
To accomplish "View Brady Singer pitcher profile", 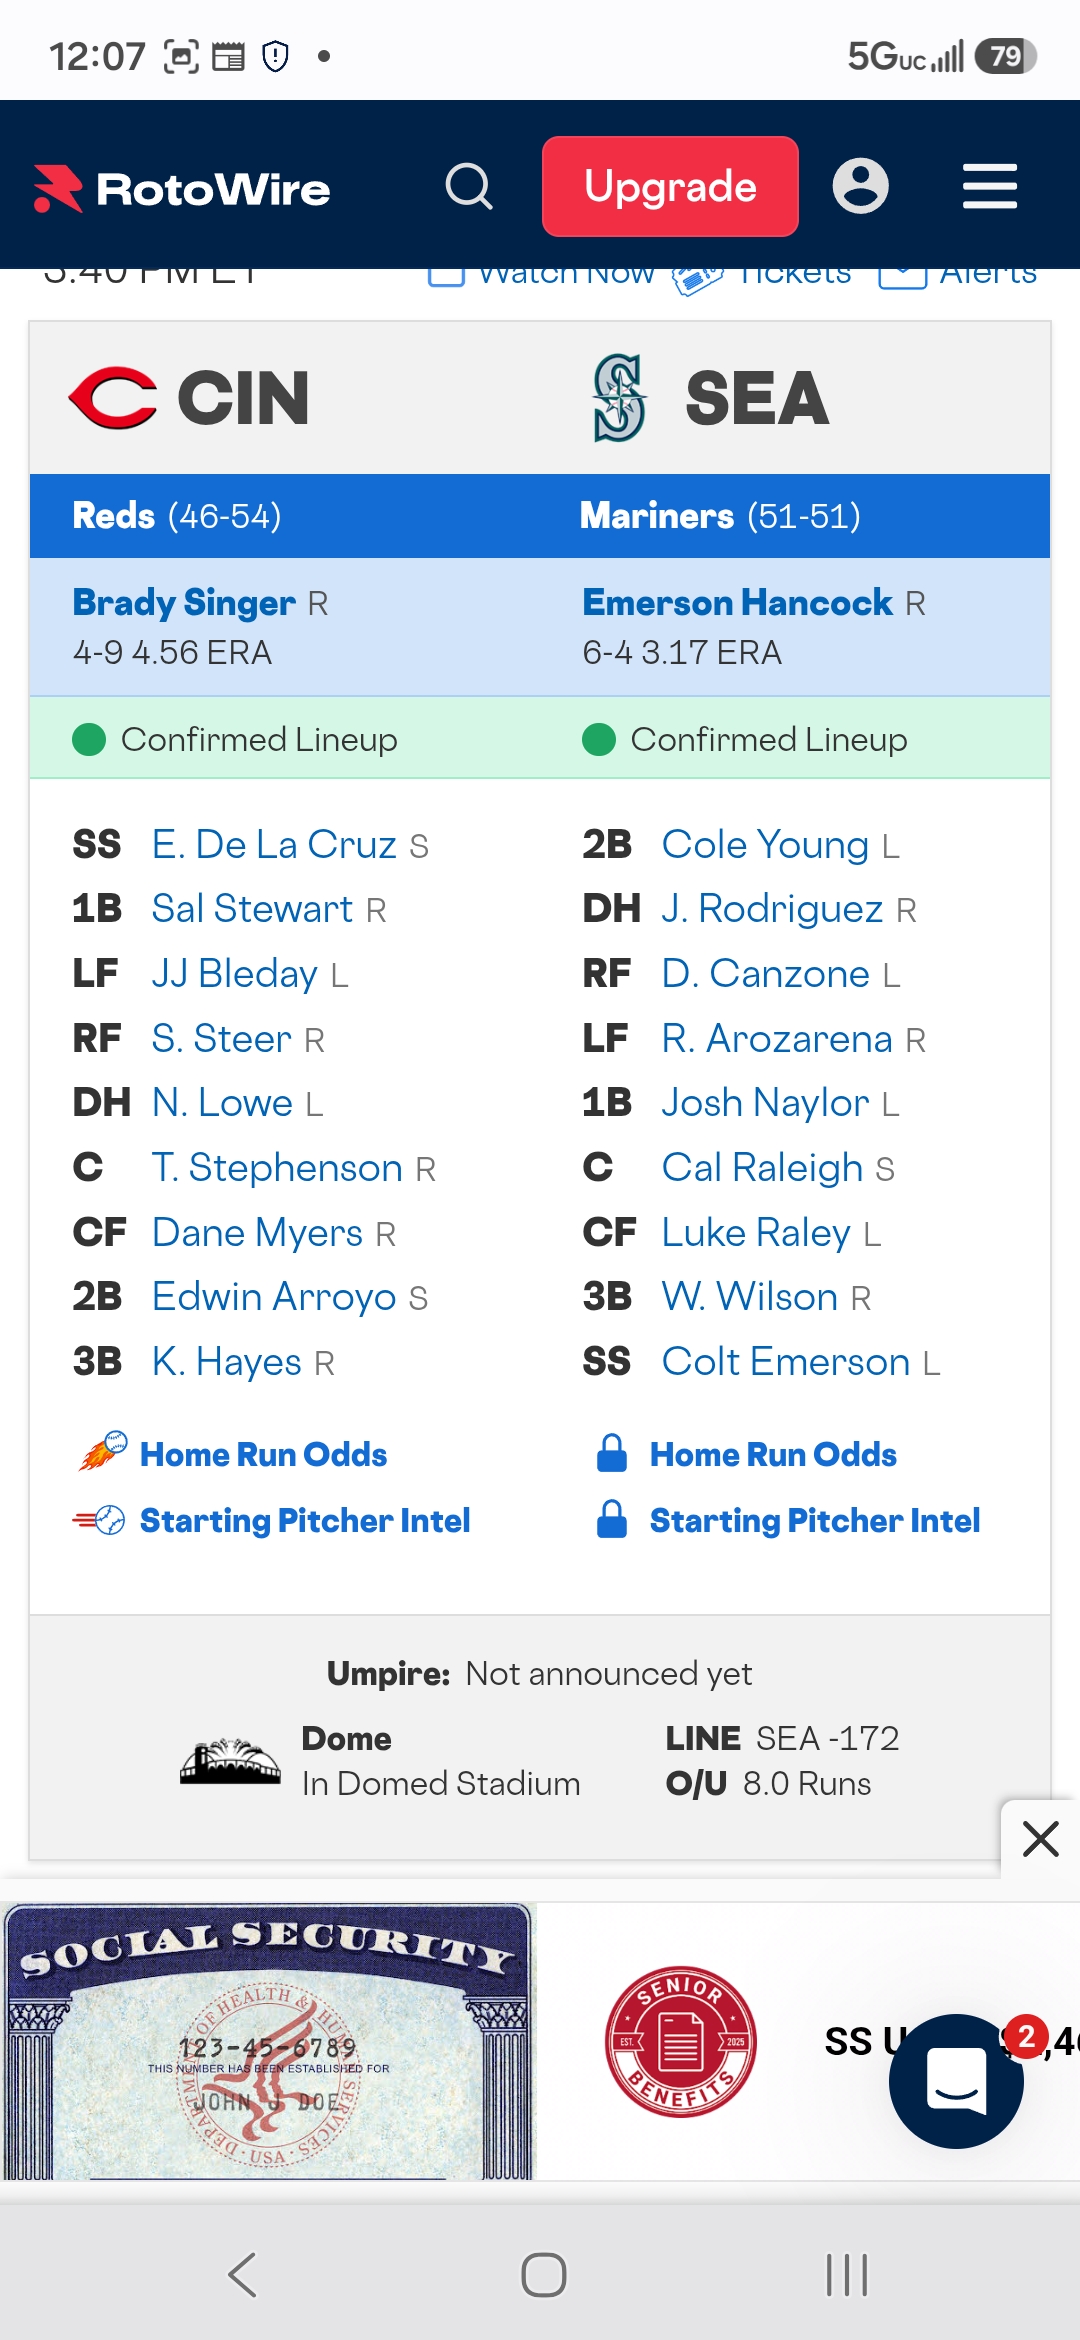I will pos(184,602).
